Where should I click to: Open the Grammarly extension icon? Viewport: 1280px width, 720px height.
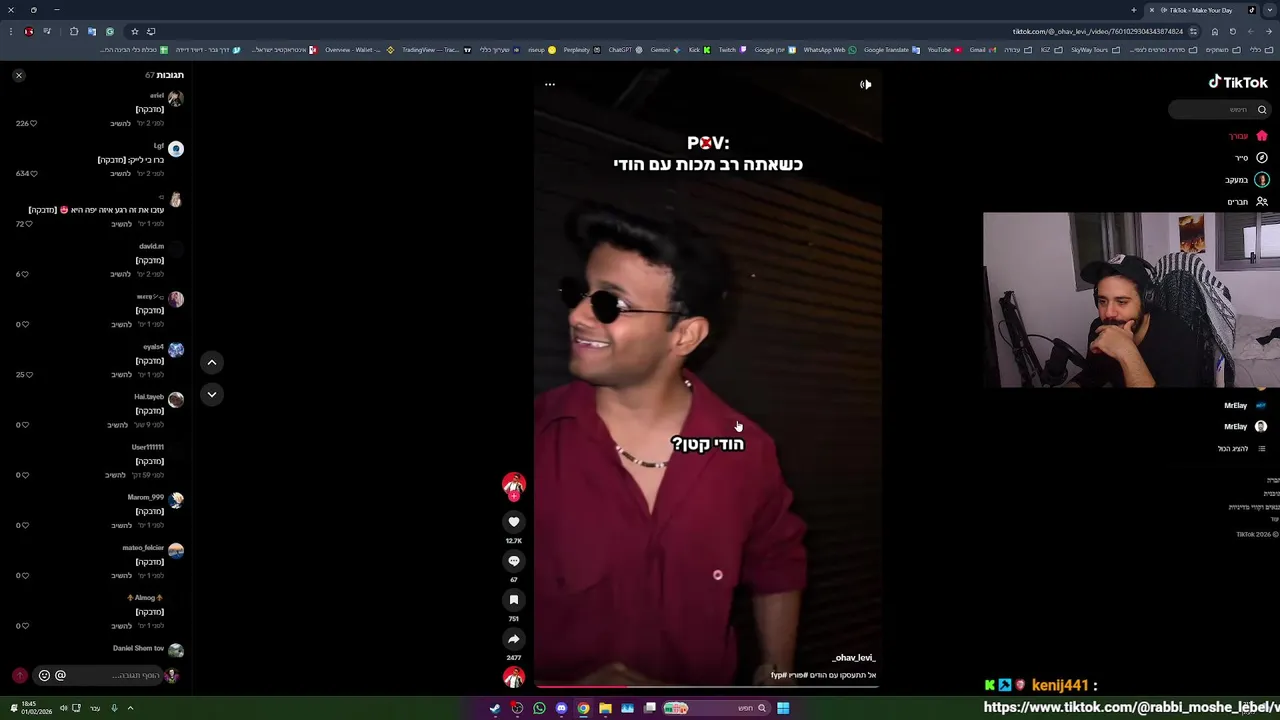click(x=110, y=31)
